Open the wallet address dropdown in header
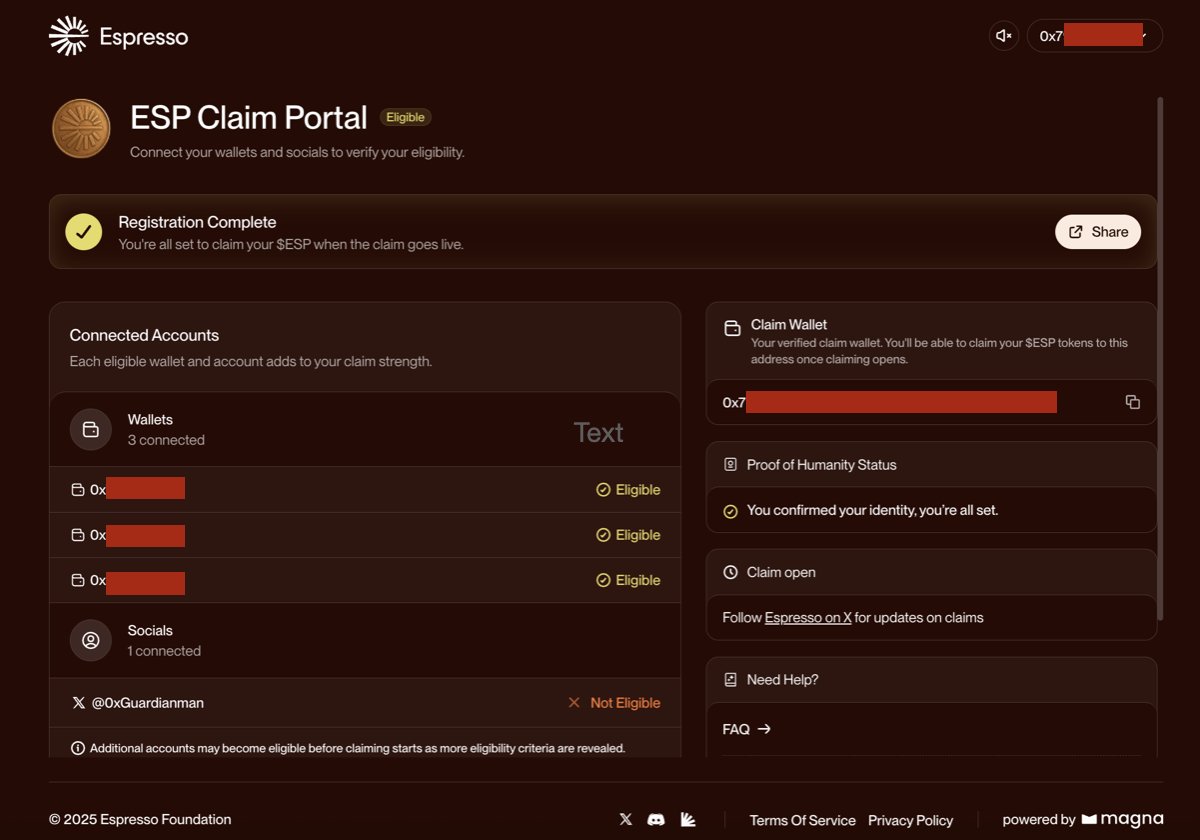1200x840 pixels. pyautogui.click(x=1095, y=36)
